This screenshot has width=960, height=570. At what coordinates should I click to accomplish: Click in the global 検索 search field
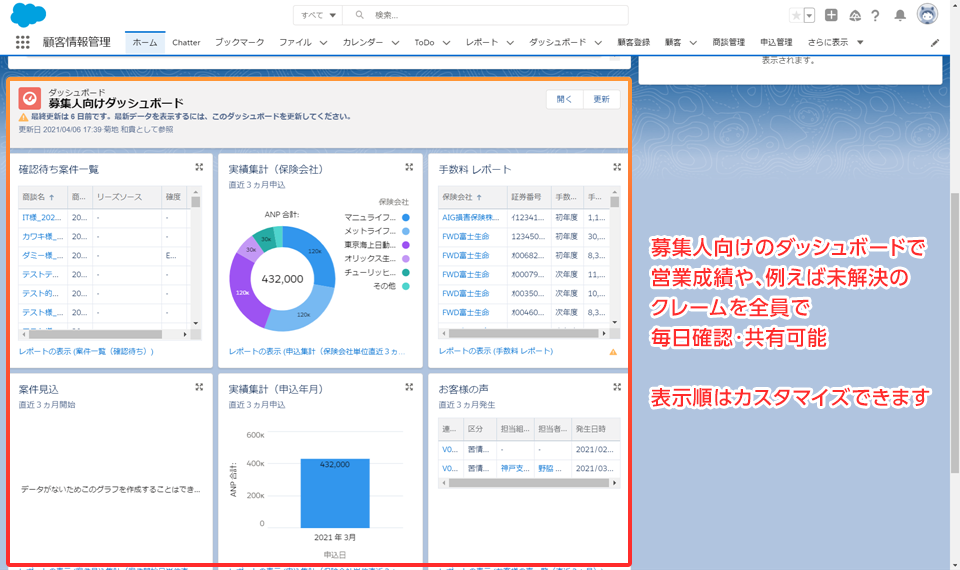tap(495, 15)
